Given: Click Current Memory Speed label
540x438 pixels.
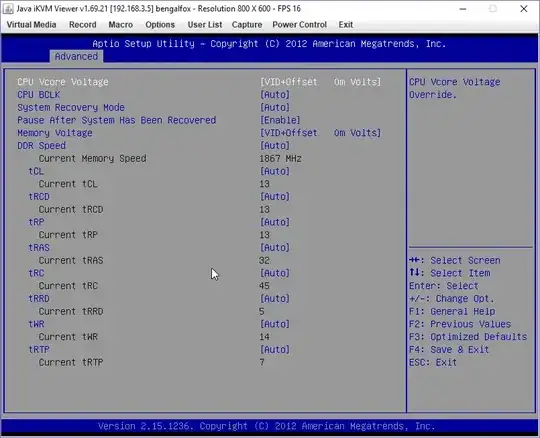Looking at the screenshot, I should pyautogui.click(x=92, y=158).
